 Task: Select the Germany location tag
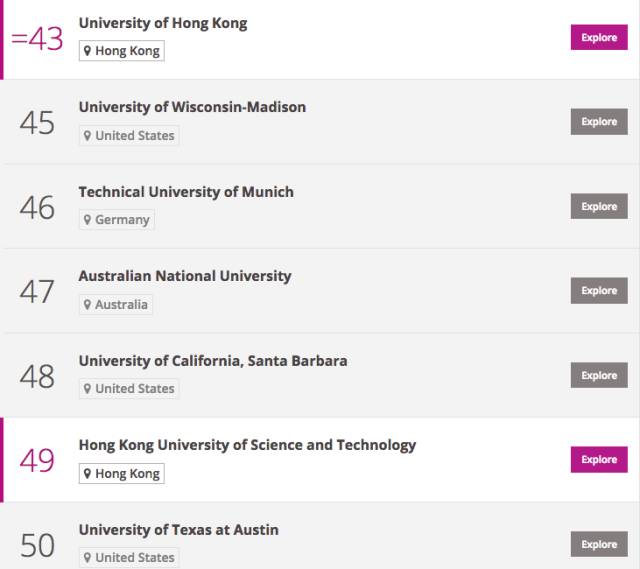click(117, 220)
